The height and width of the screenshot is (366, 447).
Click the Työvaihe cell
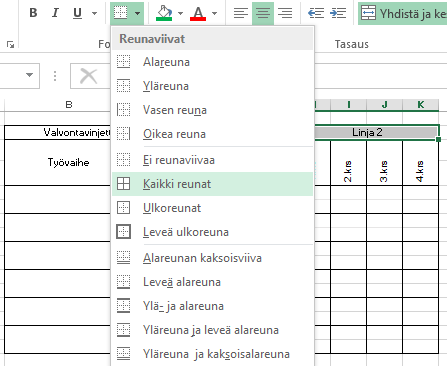pos(57,163)
